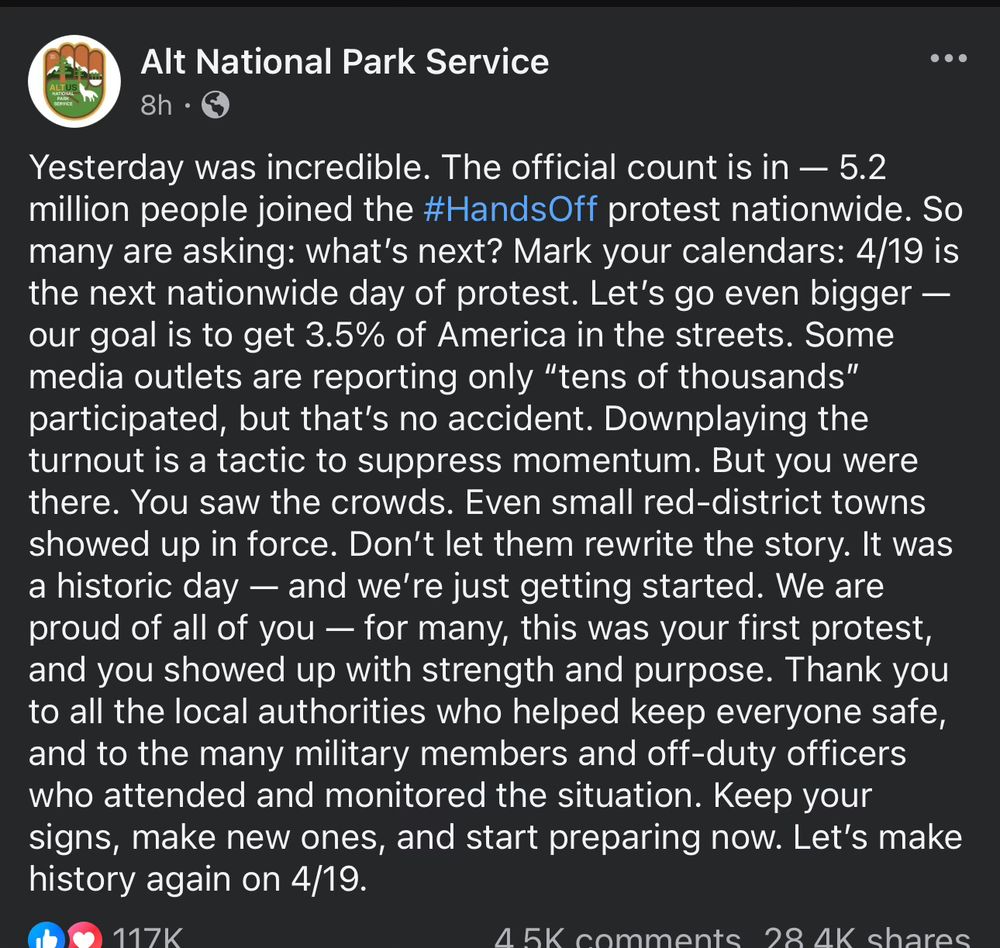Screen dimensions: 1000x948
Task: Click the Alt National Park Service page name
Action: coord(344,62)
